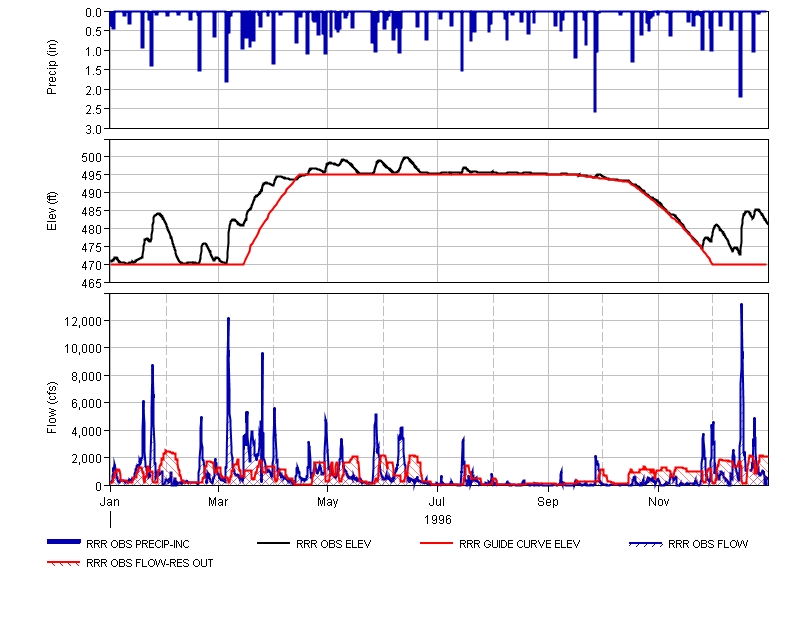800x627 pixels.
Task: Click the 500 tick label on elevation axis
Action: pos(92,157)
